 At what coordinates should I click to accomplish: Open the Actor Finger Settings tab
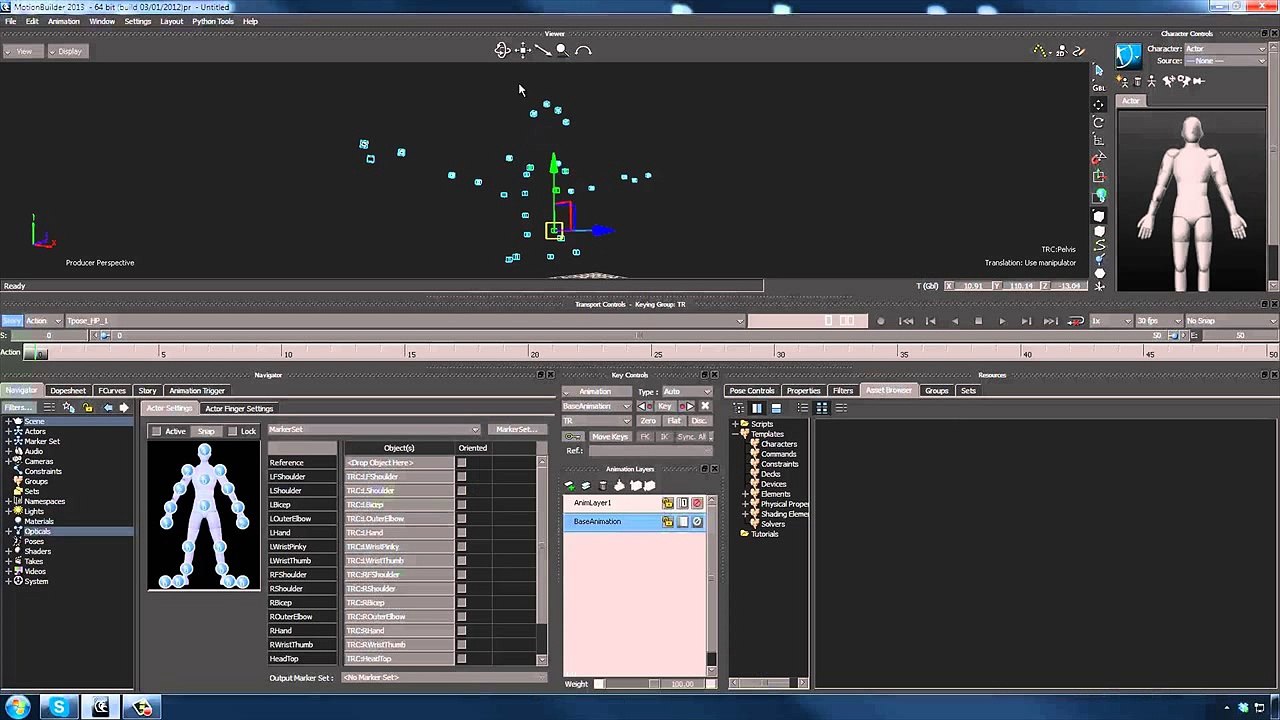239,409
